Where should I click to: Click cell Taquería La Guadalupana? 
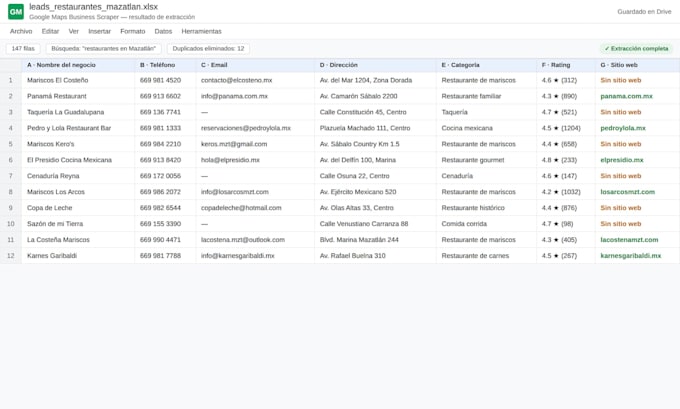pos(78,112)
